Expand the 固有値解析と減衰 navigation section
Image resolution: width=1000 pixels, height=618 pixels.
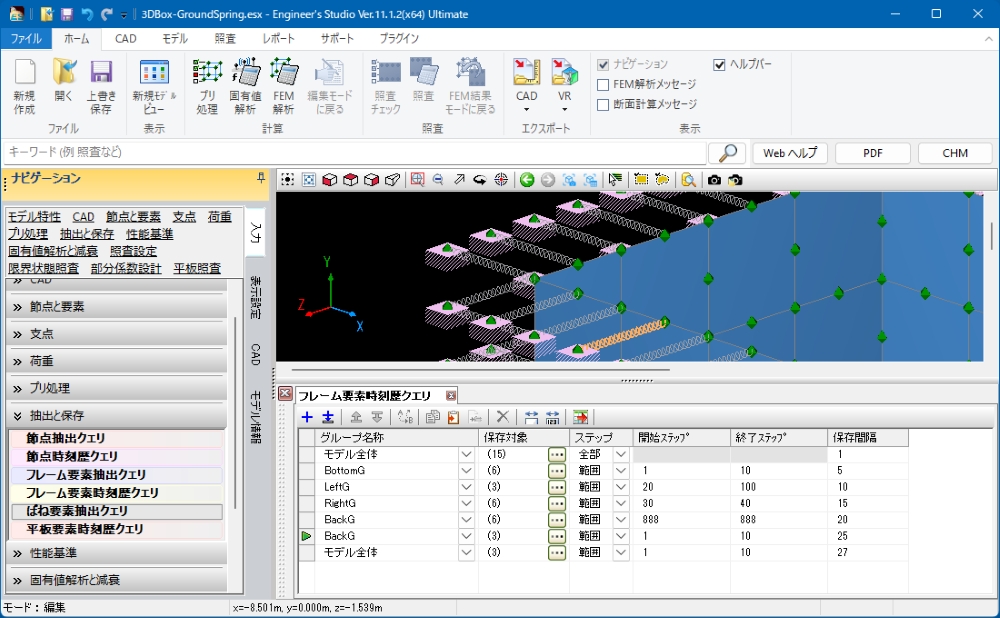click(x=117, y=580)
